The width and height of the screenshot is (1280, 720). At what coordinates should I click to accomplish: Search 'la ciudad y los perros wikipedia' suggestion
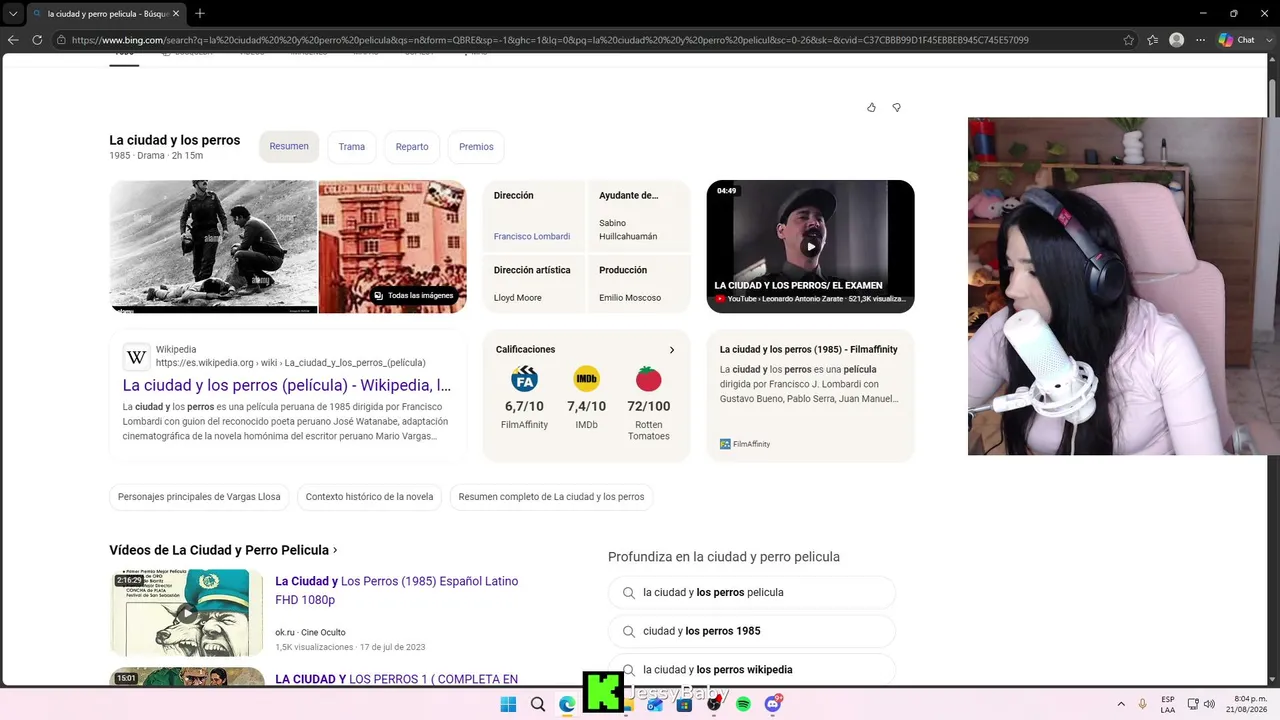pyautogui.click(x=751, y=670)
